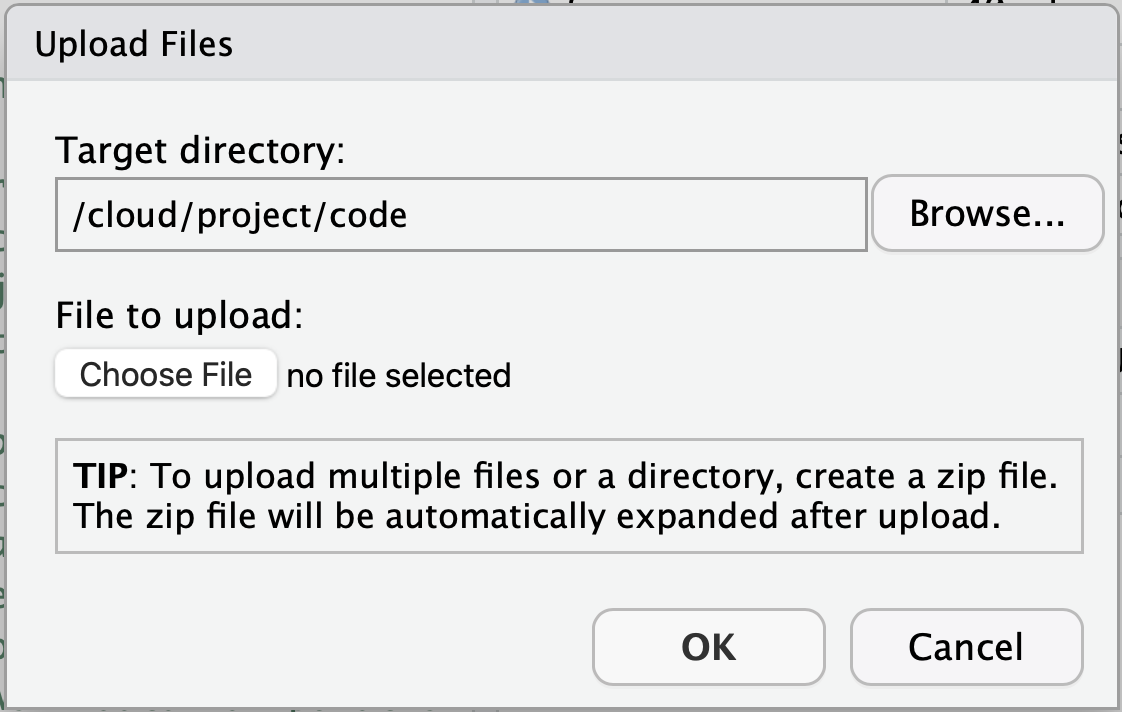
Task: Dismiss the dialog with Cancel
Action: coord(966,647)
